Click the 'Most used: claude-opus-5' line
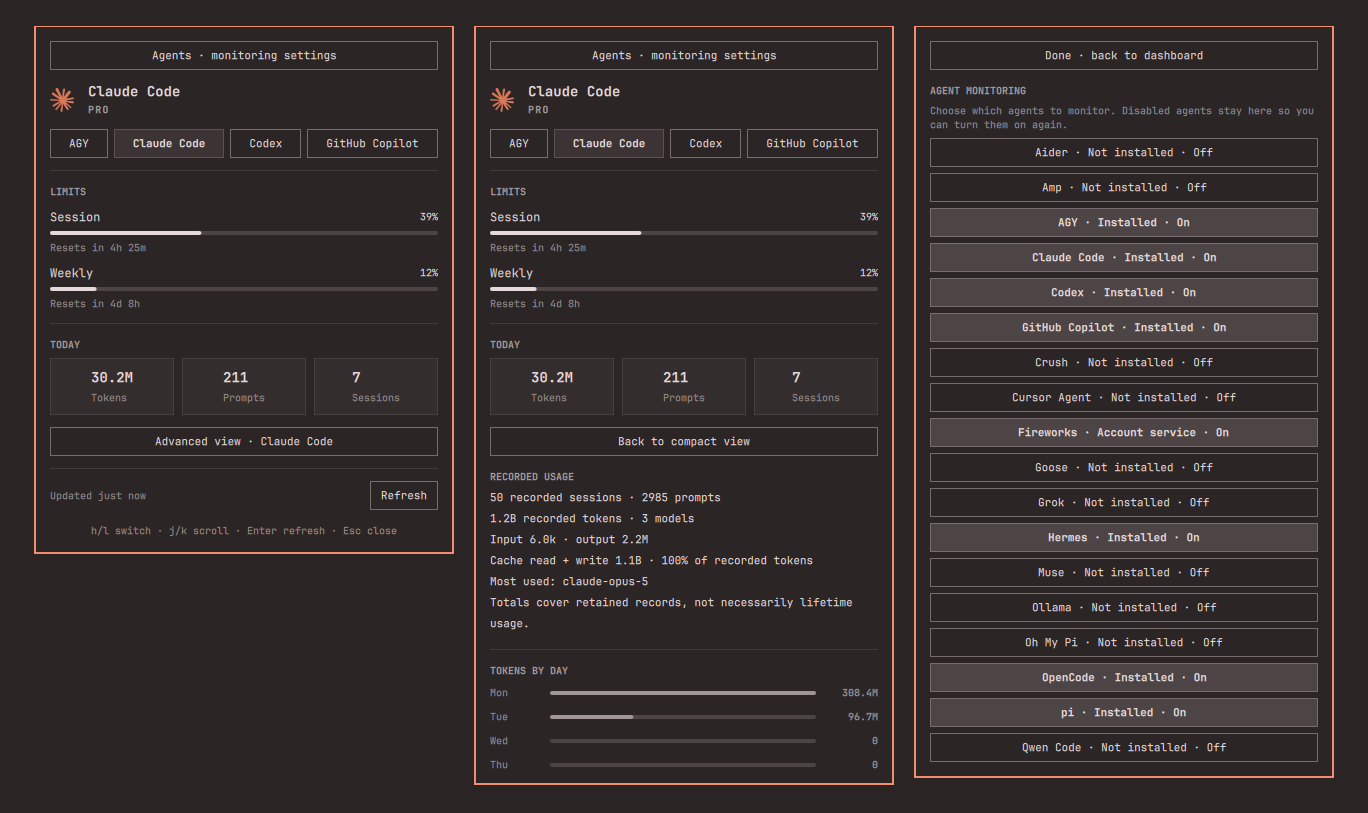This screenshot has height=813, width=1368. coord(569,582)
